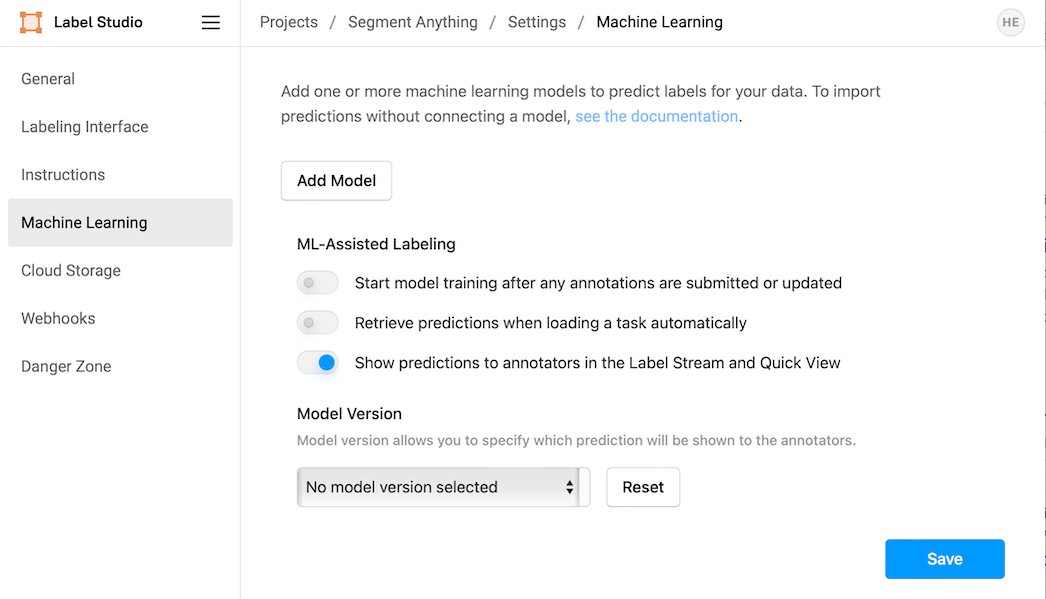Follow the see the documentation link
The image size is (1046, 599).
click(656, 116)
